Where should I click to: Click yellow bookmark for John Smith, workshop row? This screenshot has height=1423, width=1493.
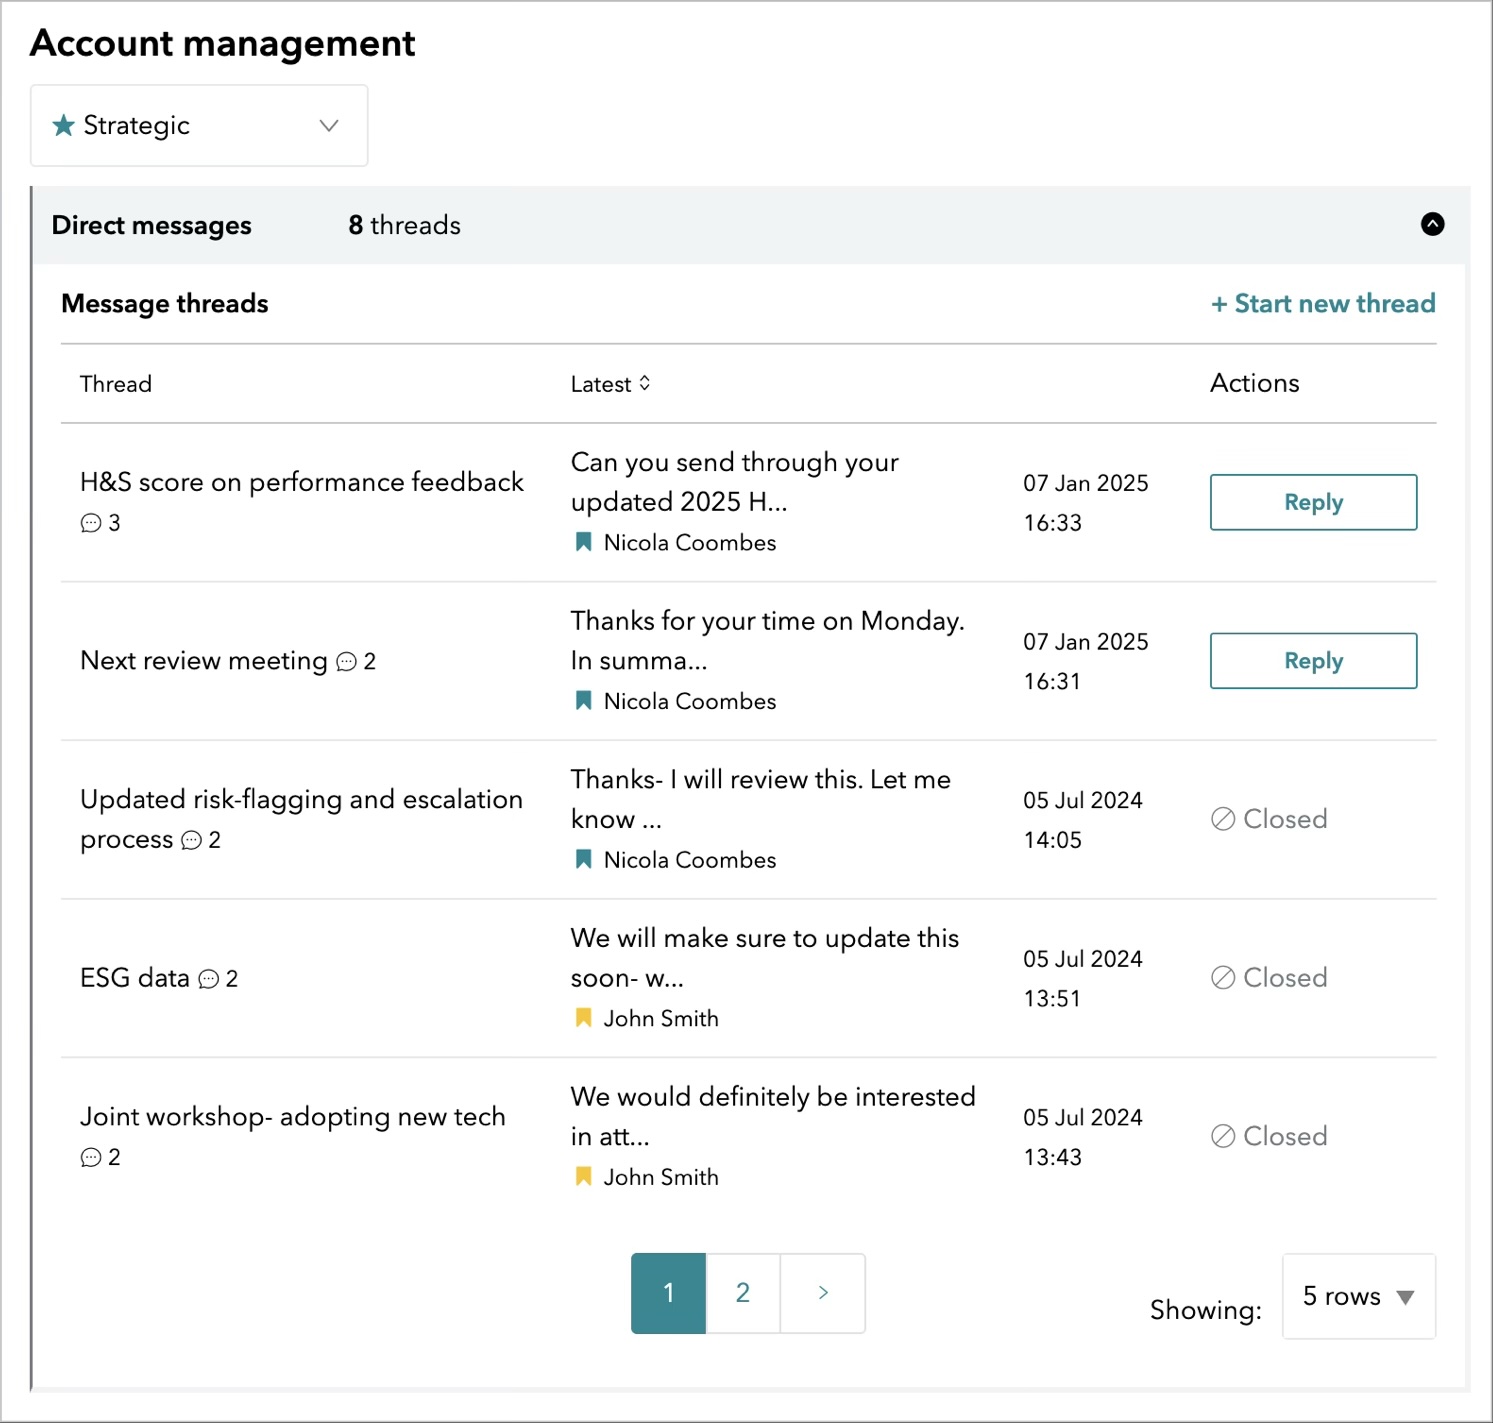coord(584,1177)
